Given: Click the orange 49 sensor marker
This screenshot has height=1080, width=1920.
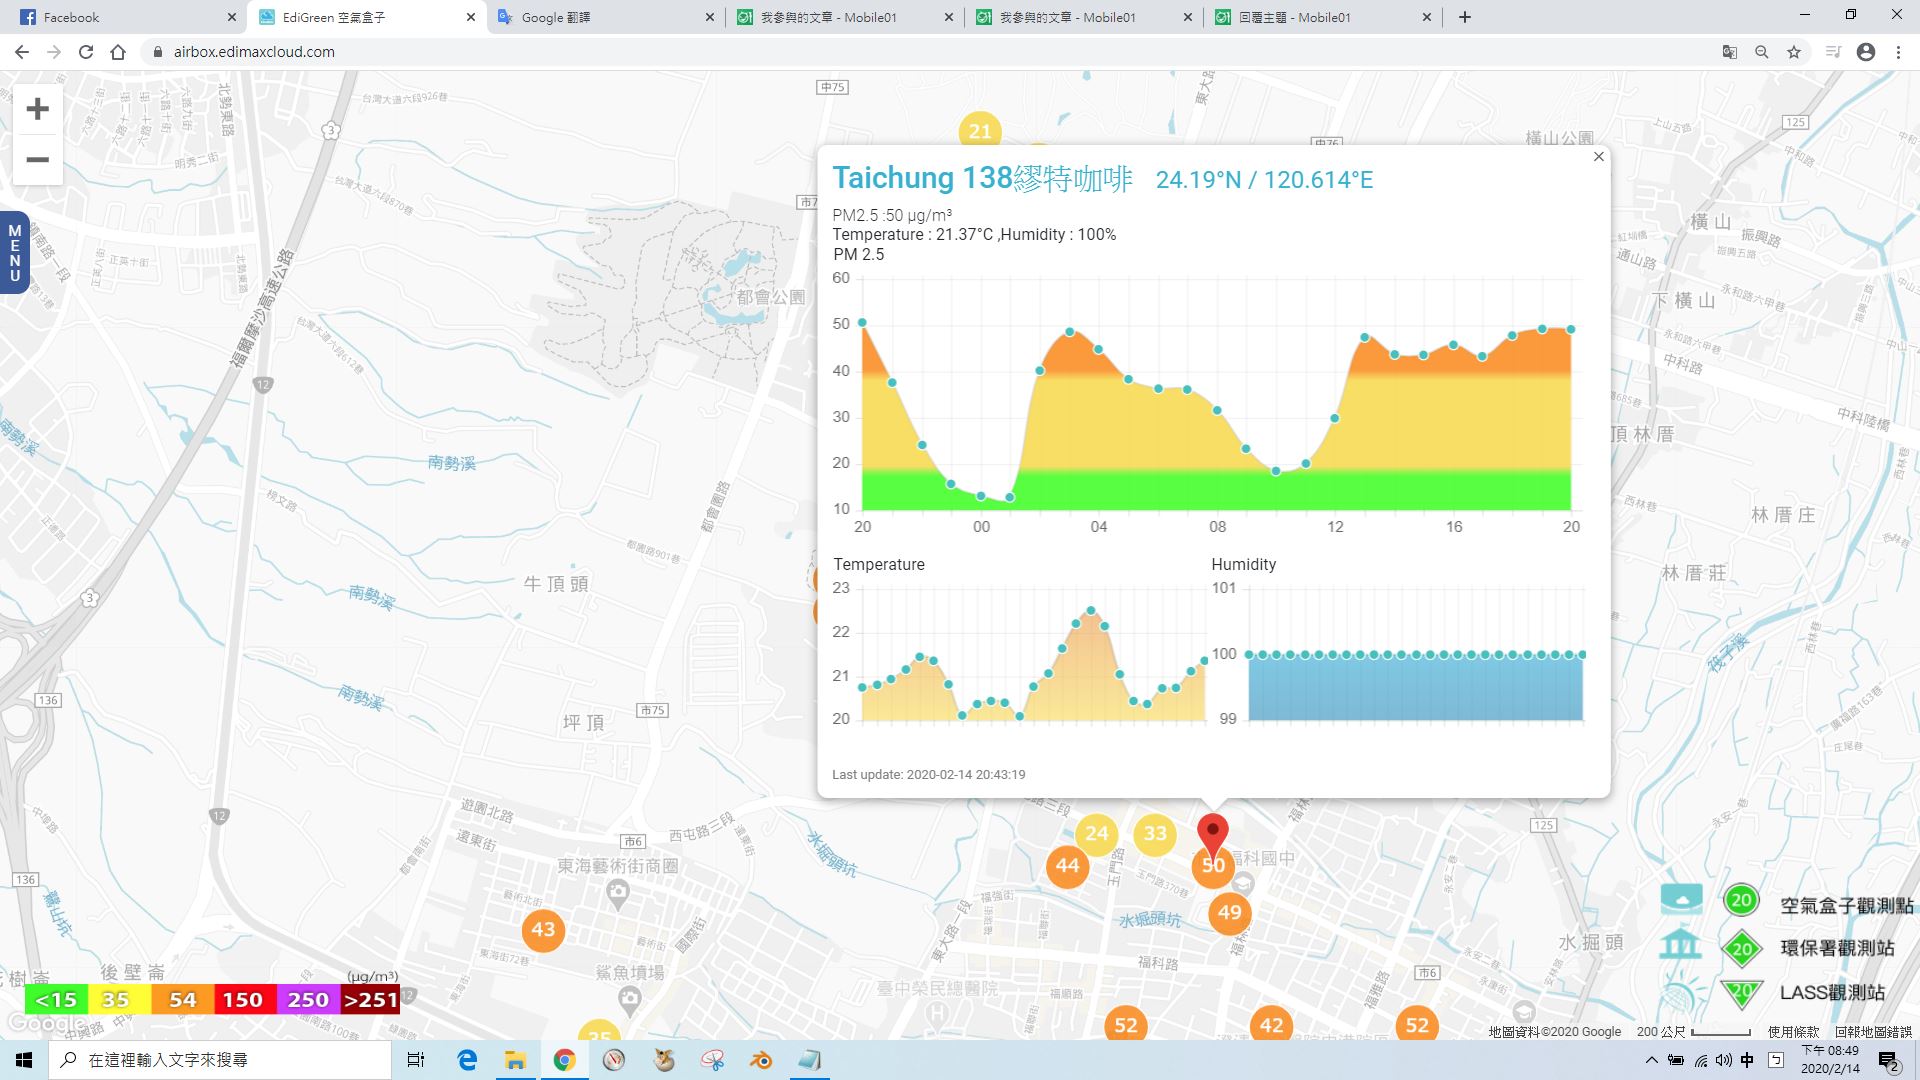Looking at the screenshot, I should [1229, 912].
